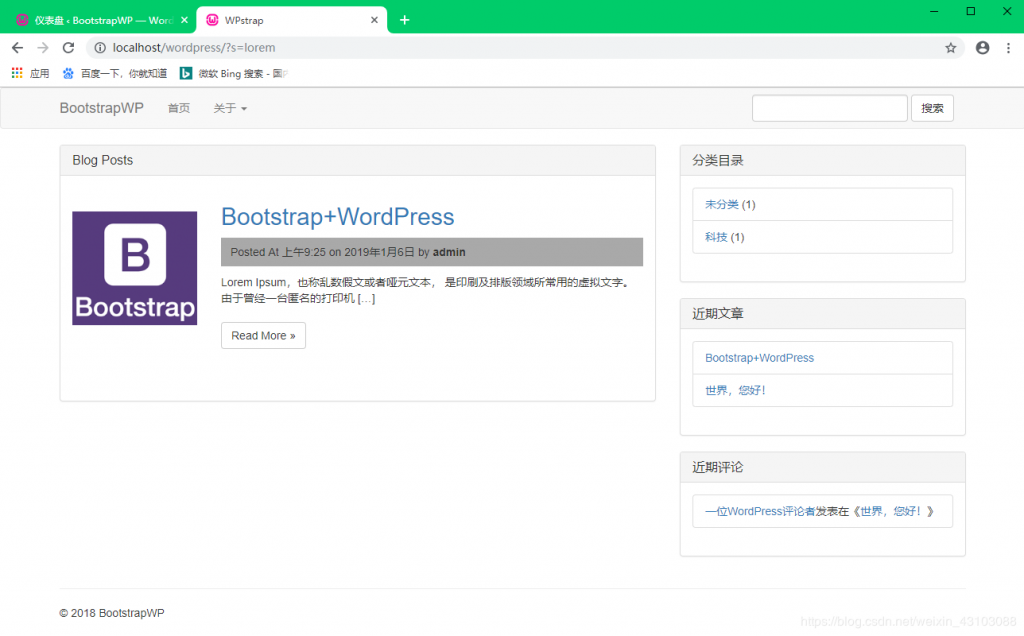
Task: Click the 搜索 search button
Action: click(932, 108)
